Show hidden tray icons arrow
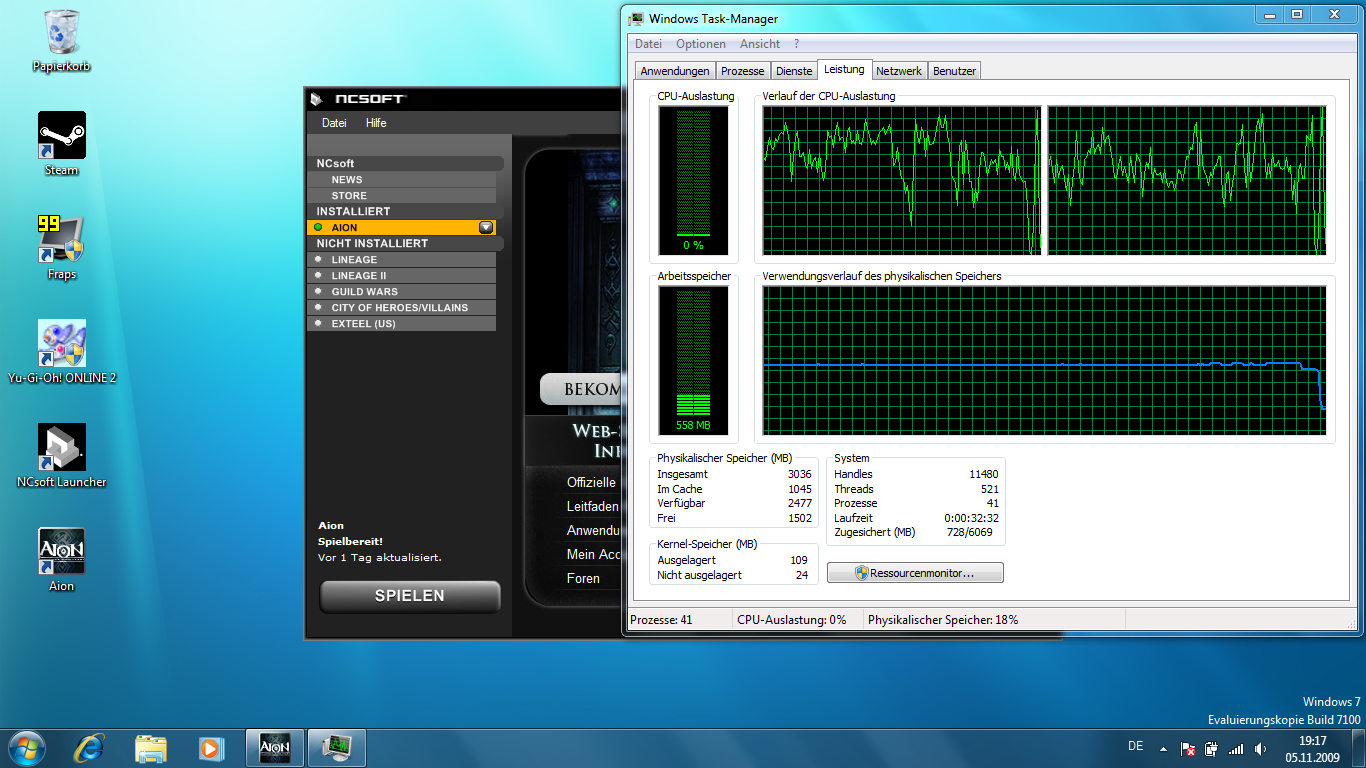 1163,748
